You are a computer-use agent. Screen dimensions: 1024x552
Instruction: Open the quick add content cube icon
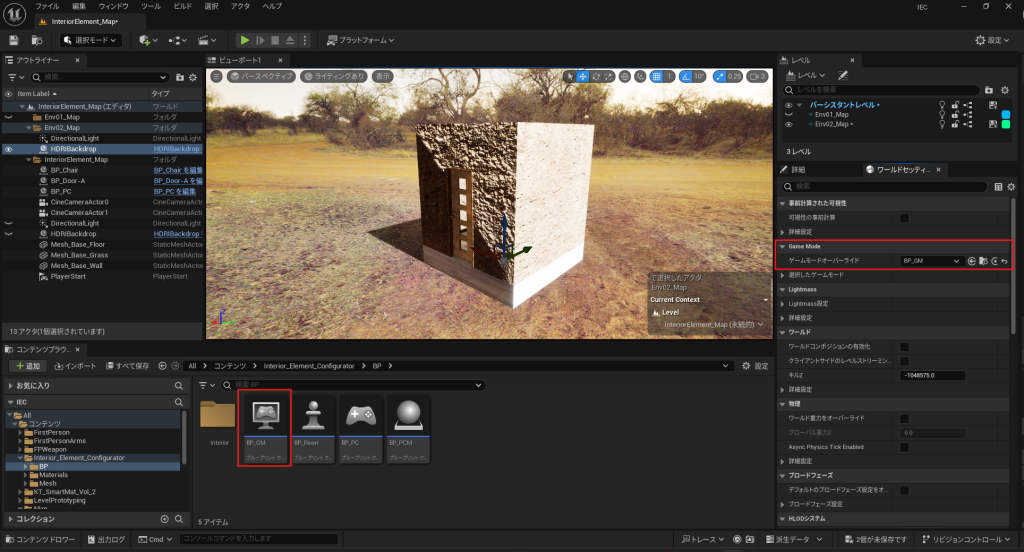pyautogui.click(x=146, y=40)
